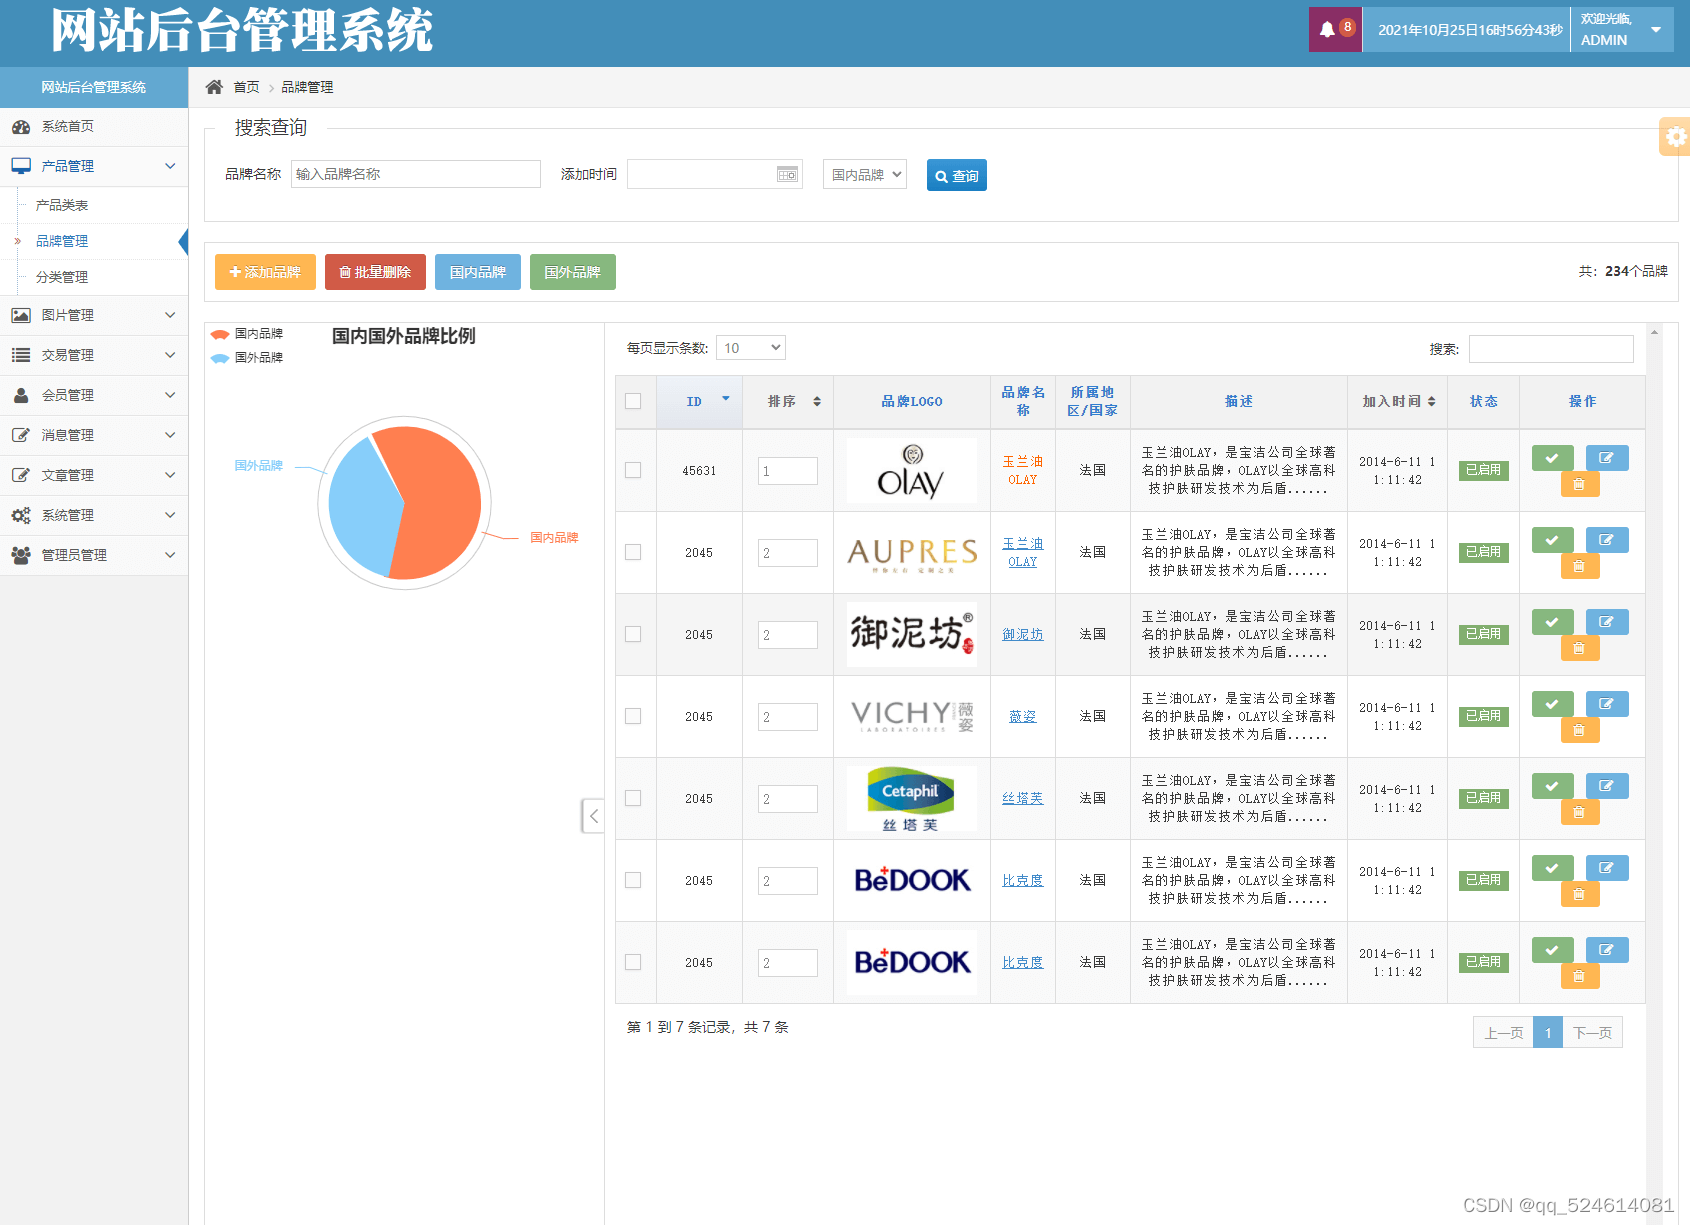Open 产品类表 submenu item
The width and height of the screenshot is (1690, 1225).
62,205
